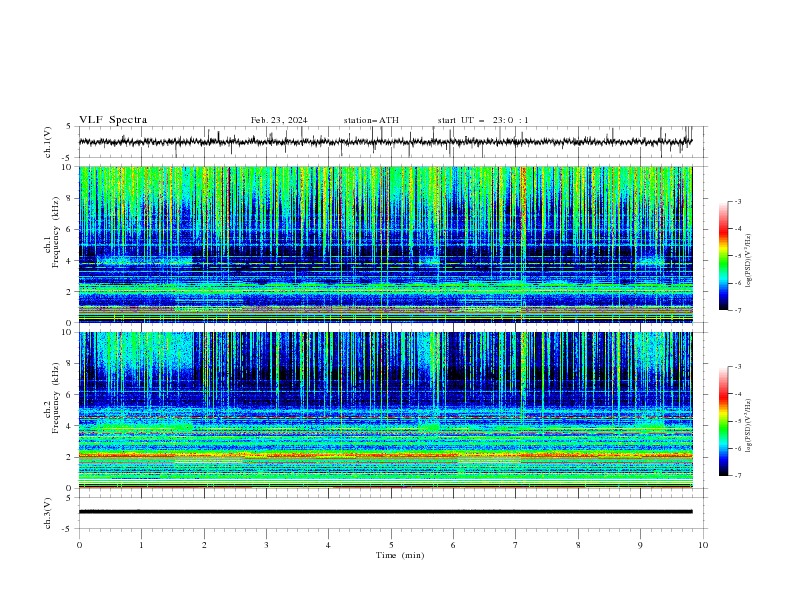This screenshot has width=792, height=612.
Task: Click the "ch.1(V)" axis label
Action: [48, 142]
